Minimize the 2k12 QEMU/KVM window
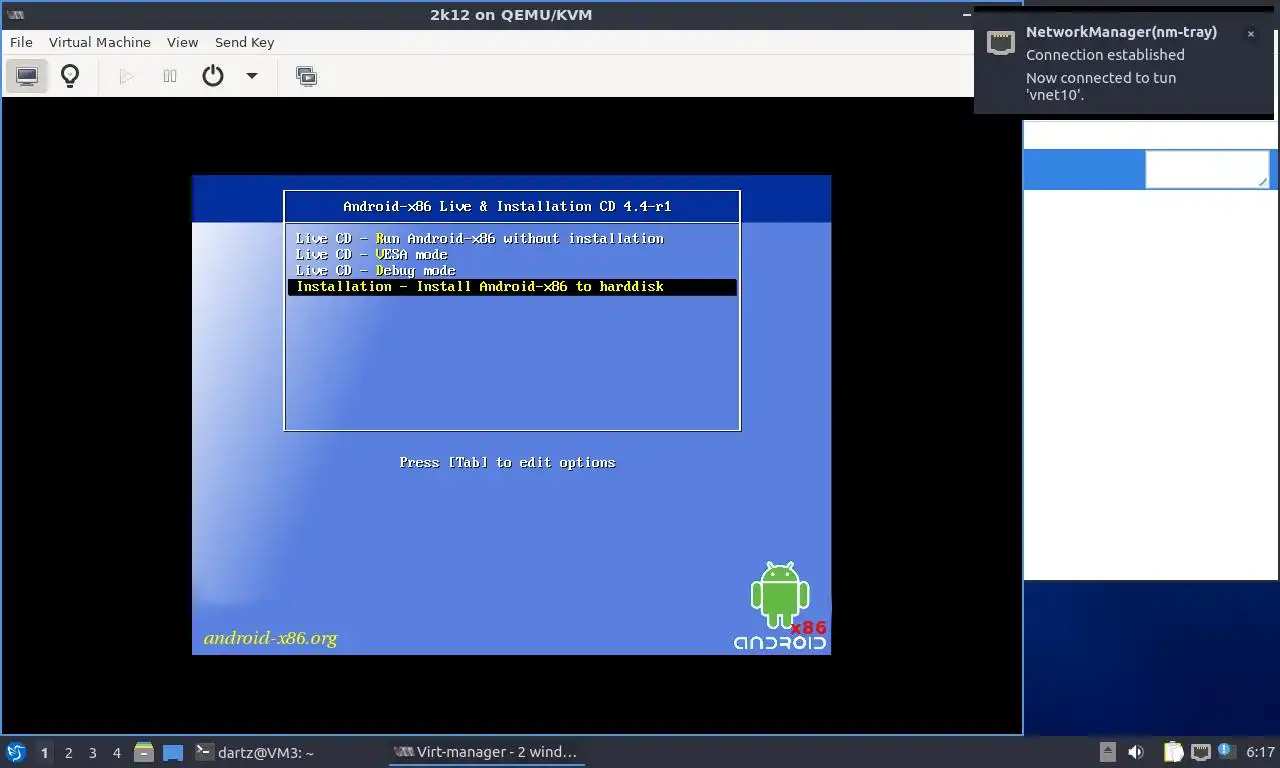 click(967, 15)
